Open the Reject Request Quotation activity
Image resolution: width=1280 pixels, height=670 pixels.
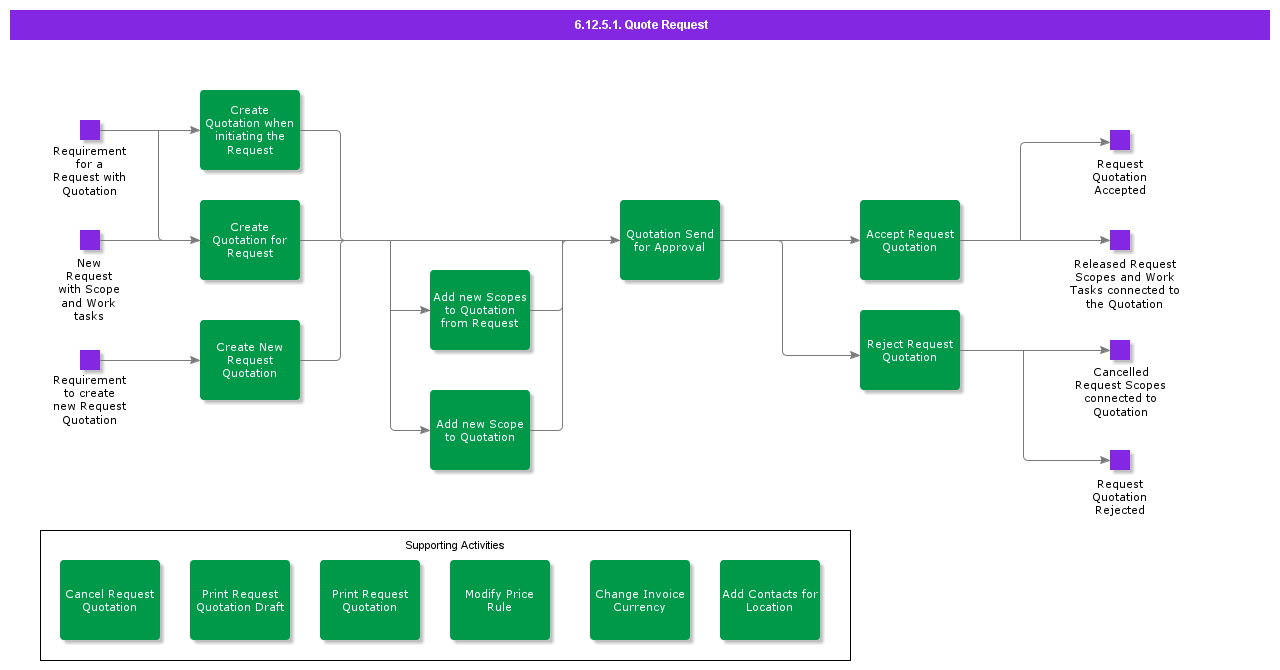click(910, 350)
